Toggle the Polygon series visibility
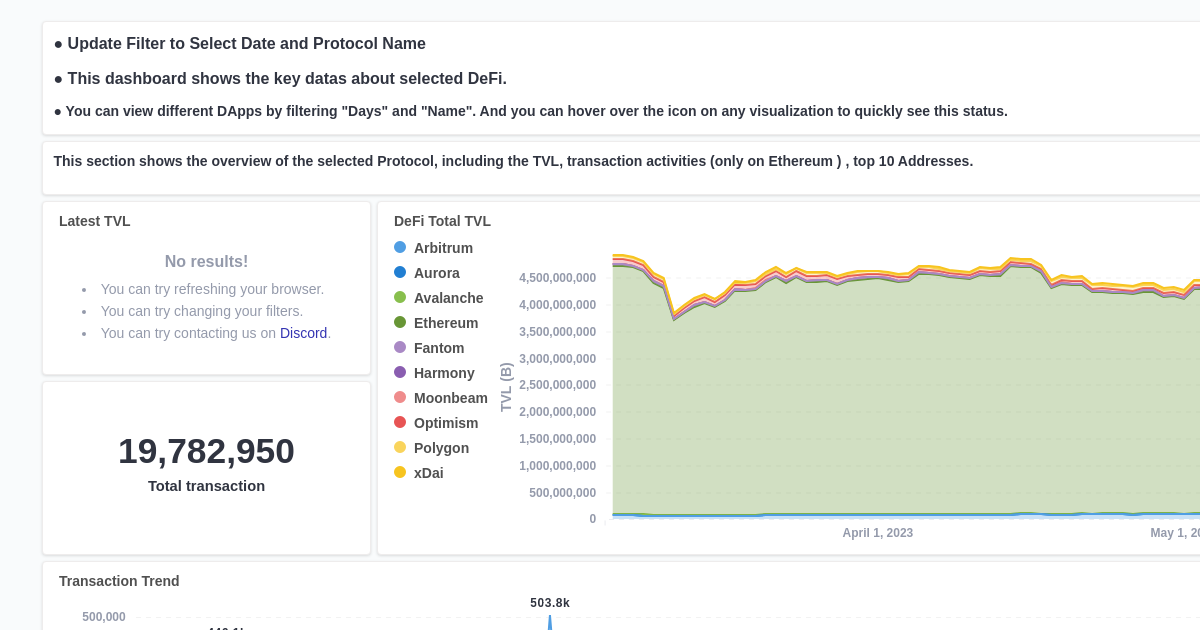The width and height of the screenshot is (1200, 630). tap(401, 447)
